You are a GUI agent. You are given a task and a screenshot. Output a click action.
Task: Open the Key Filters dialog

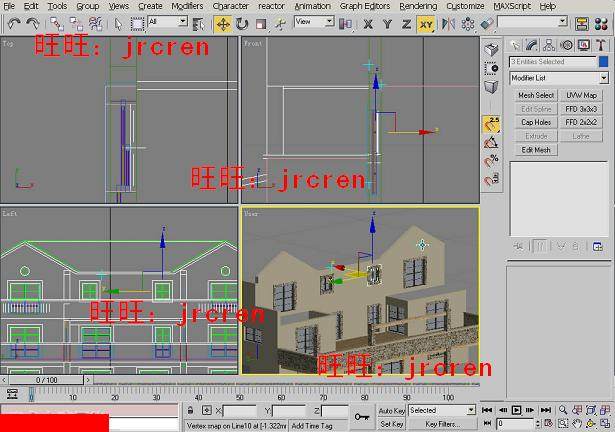tap(442, 424)
